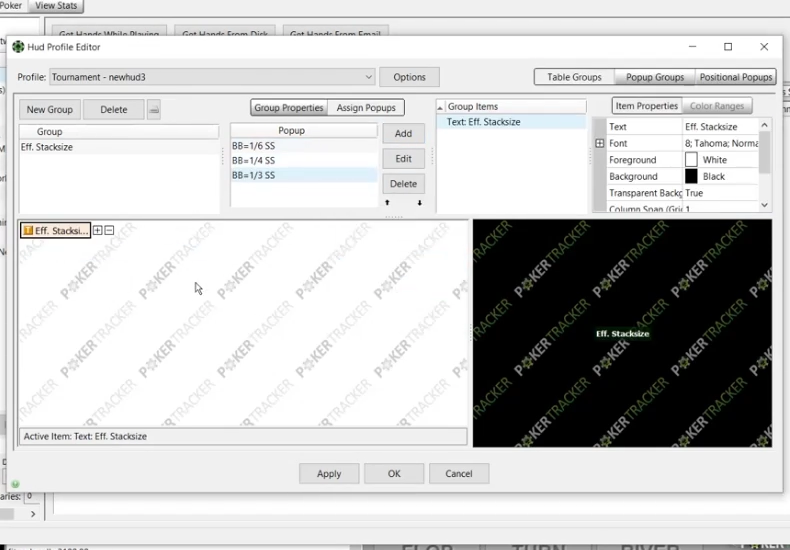This screenshot has height=550, width=790.
Task: Click the PokerTracker logo icon in title bar
Action: pos(18,47)
